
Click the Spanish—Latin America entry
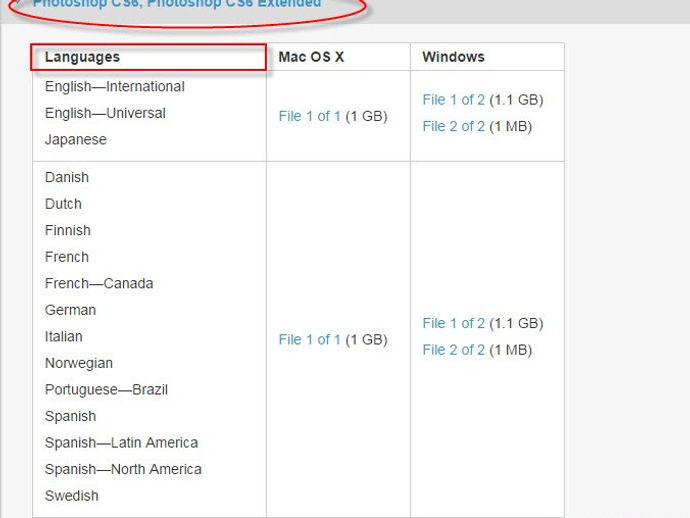pyautogui.click(x=121, y=443)
